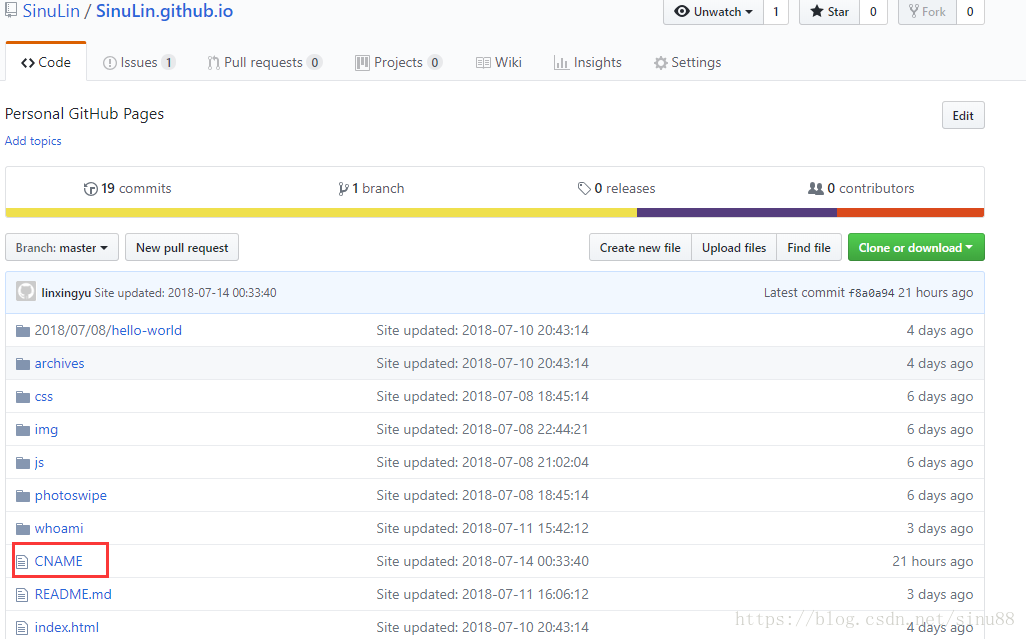Click the file icon next to CNAME
The height and width of the screenshot is (639, 1026).
pos(22,562)
